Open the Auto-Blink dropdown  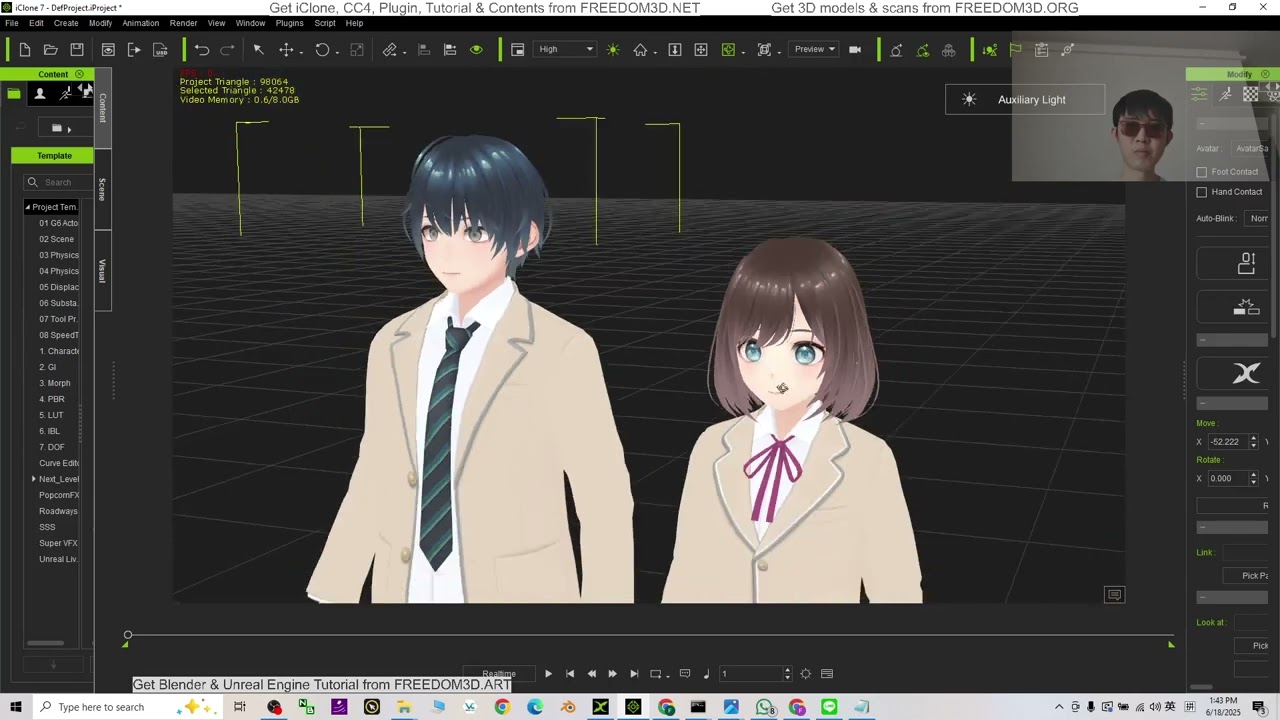click(1258, 218)
